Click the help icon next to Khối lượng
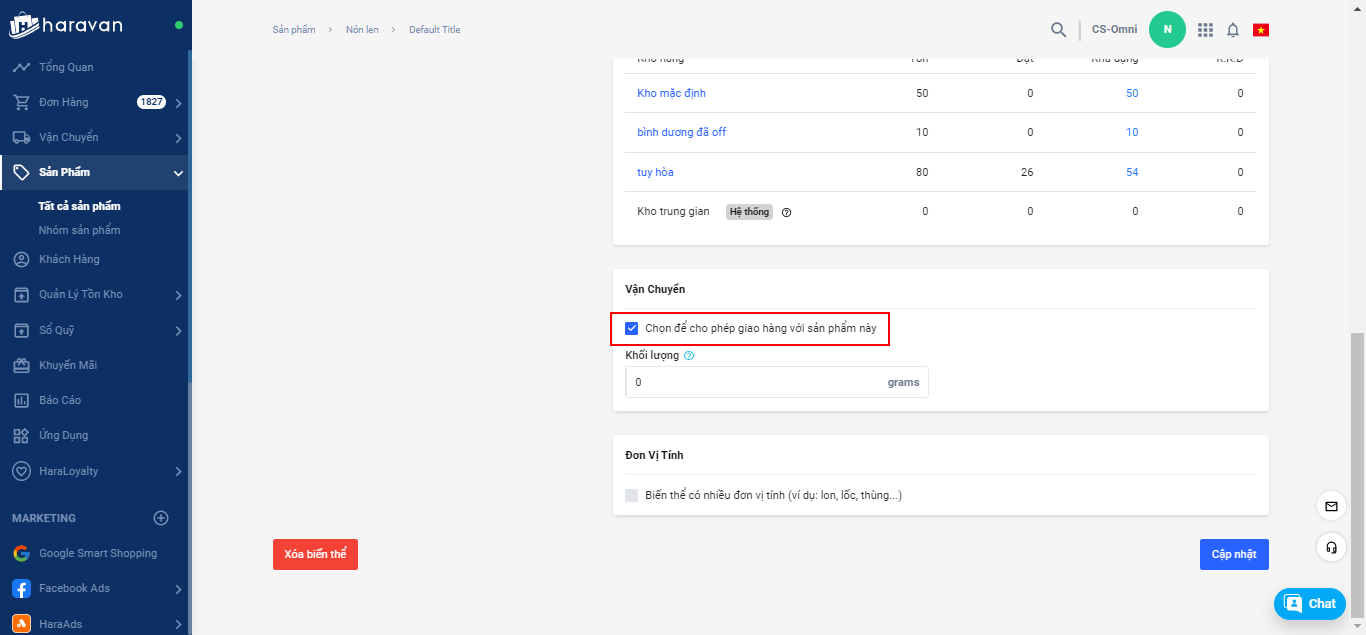The height and width of the screenshot is (635, 1366). (x=689, y=355)
